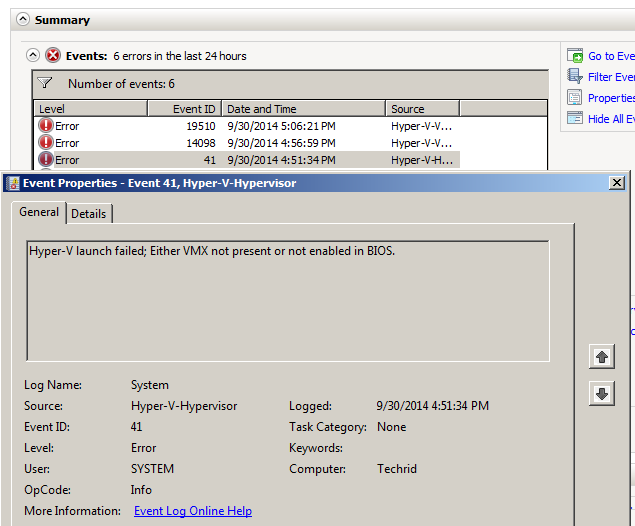
Task: Collapse the Events section chevron
Action: point(33,56)
